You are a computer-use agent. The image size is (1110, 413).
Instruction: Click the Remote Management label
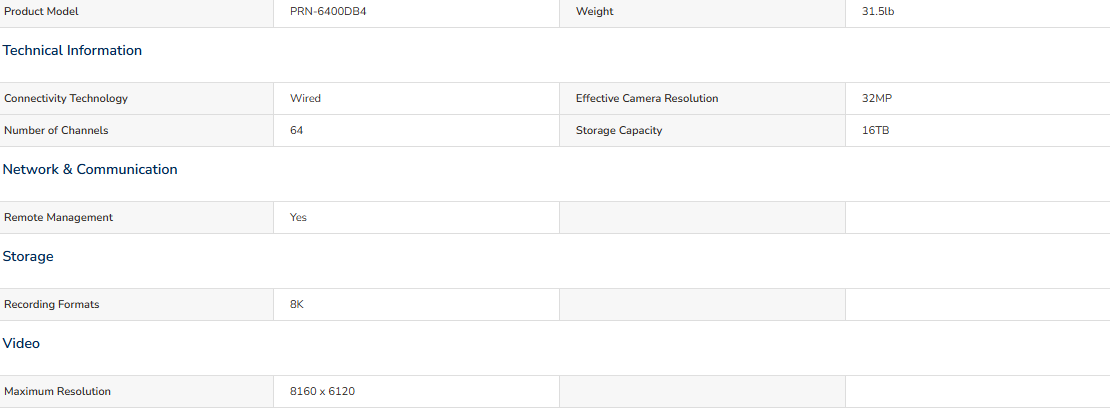(x=59, y=217)
